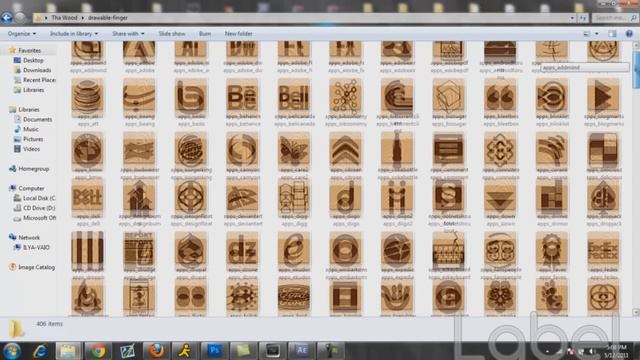640x360 pixels.
Task: Select the apps_blogmarks play arrows icon
Action: pos(603,97)
